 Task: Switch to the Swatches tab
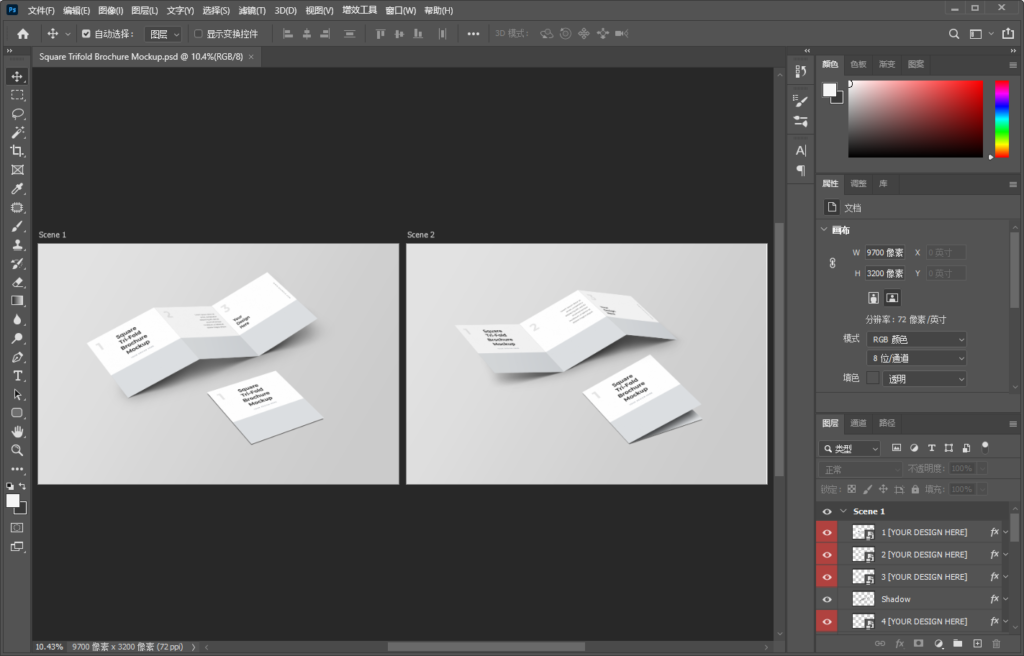pos(858,64)
